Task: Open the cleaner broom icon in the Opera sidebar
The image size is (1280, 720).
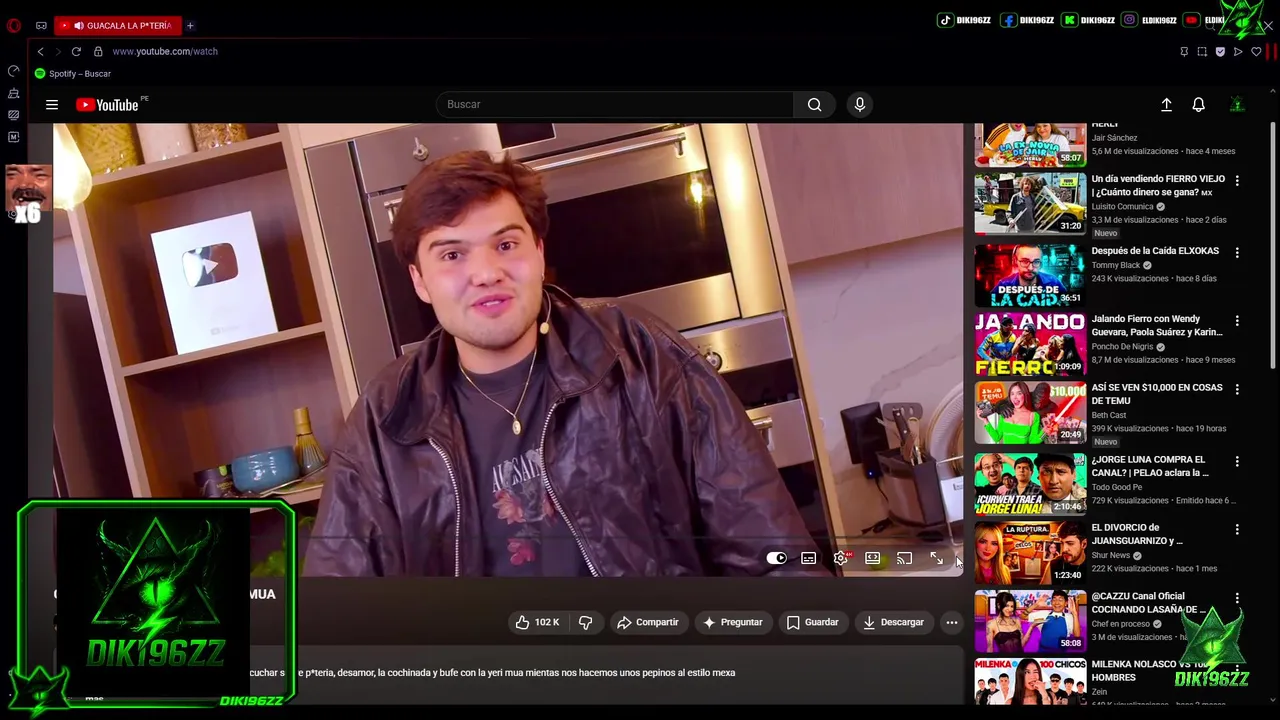Action: pyautogui.click(x=13, y=93)
